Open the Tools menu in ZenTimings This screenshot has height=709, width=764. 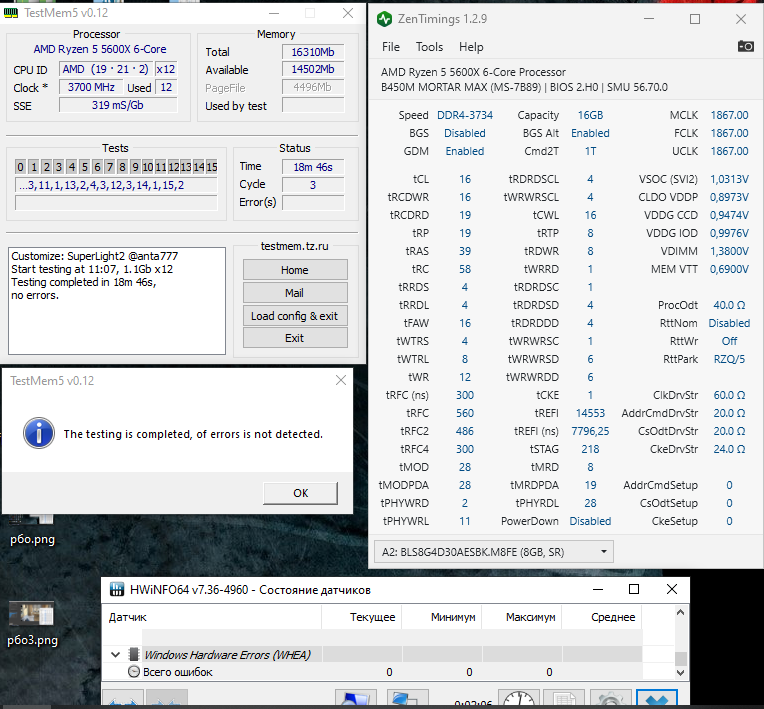[x=429, y=47]
